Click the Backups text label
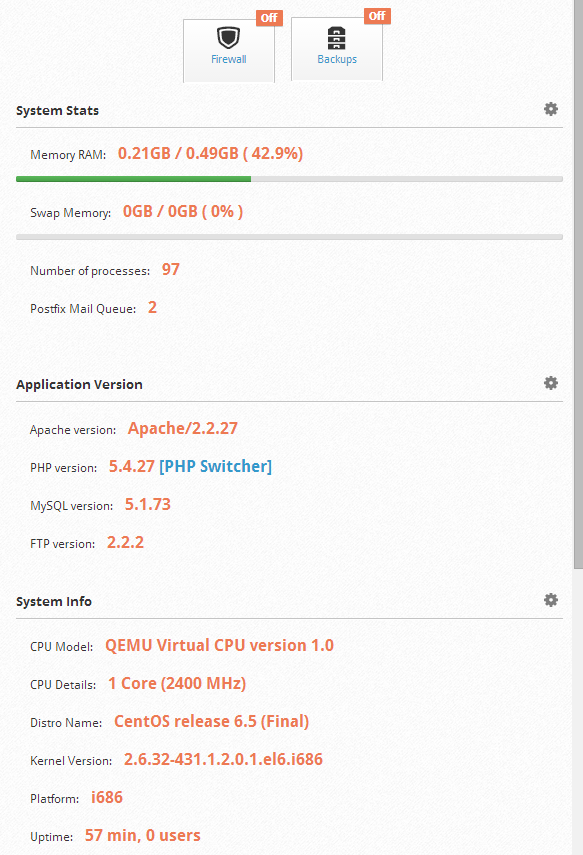This screenshot has height=855, width=583. 337,59
